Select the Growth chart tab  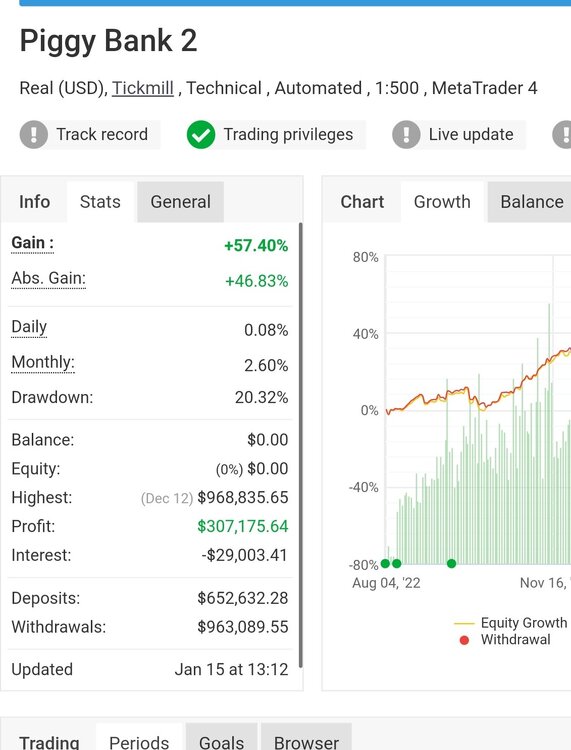[442, 202]
